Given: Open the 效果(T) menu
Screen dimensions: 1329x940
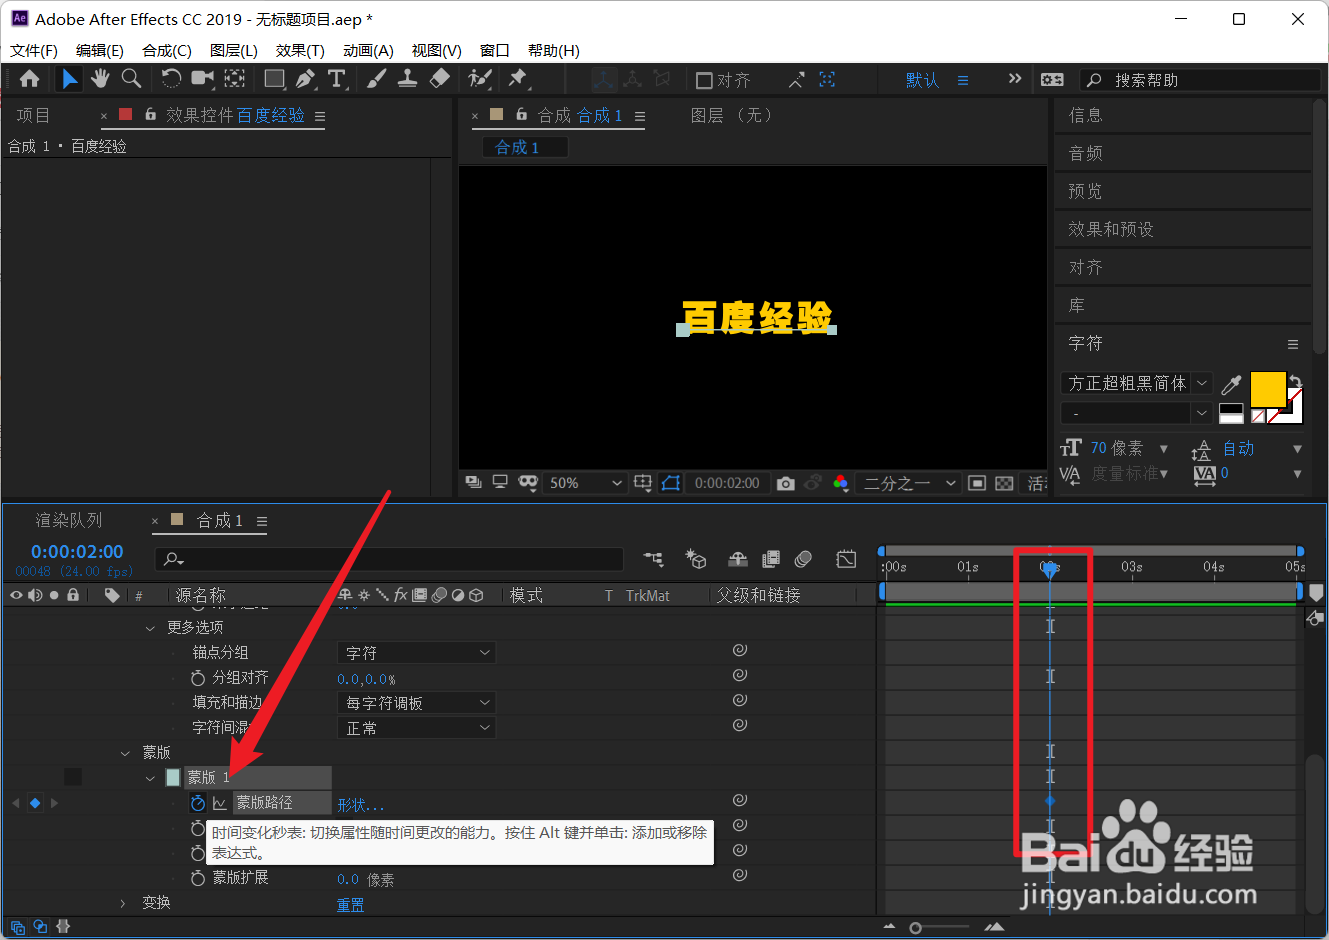Looking at the screenshot, I should [x=300, y=51].
